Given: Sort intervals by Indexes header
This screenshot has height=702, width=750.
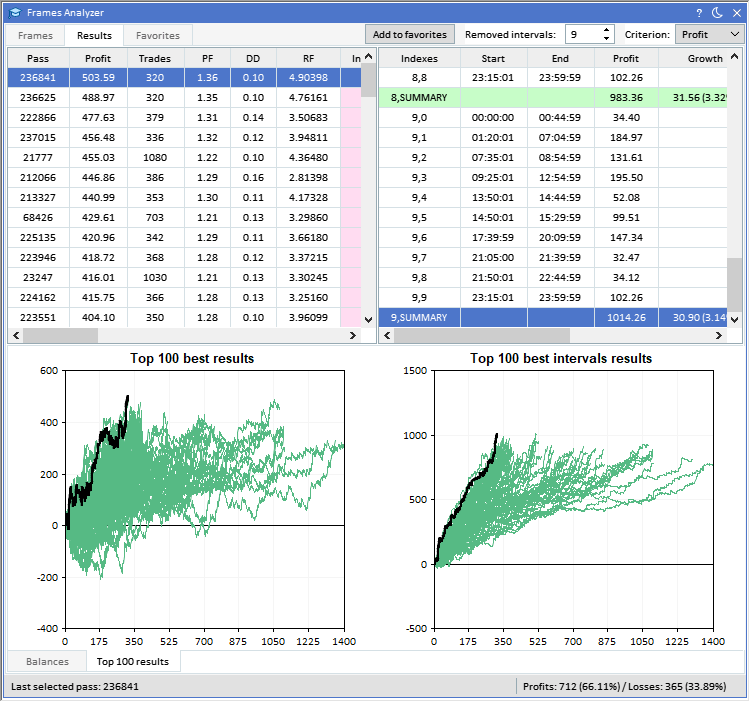Looking at the screenshot, I should click(x=419, y=58).
